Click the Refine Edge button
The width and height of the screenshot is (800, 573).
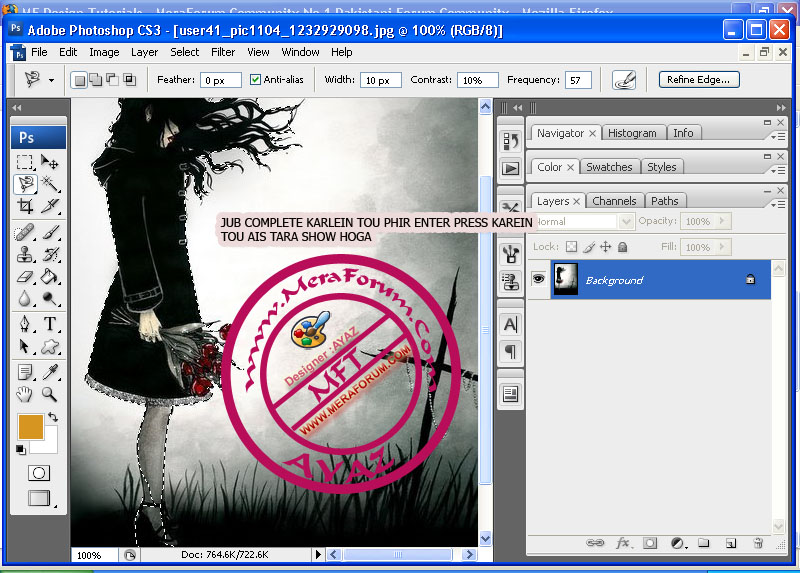click(698, 80)
